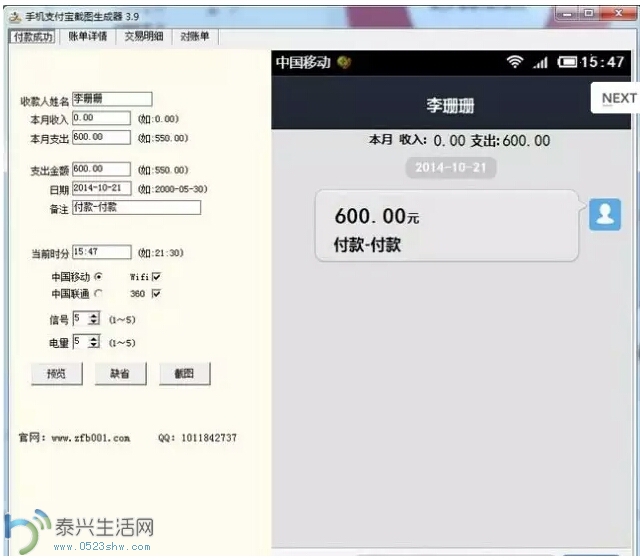Click the 电量 spinner arrows
The height and width of the screenshot is (560, 640).
[94, 342]
